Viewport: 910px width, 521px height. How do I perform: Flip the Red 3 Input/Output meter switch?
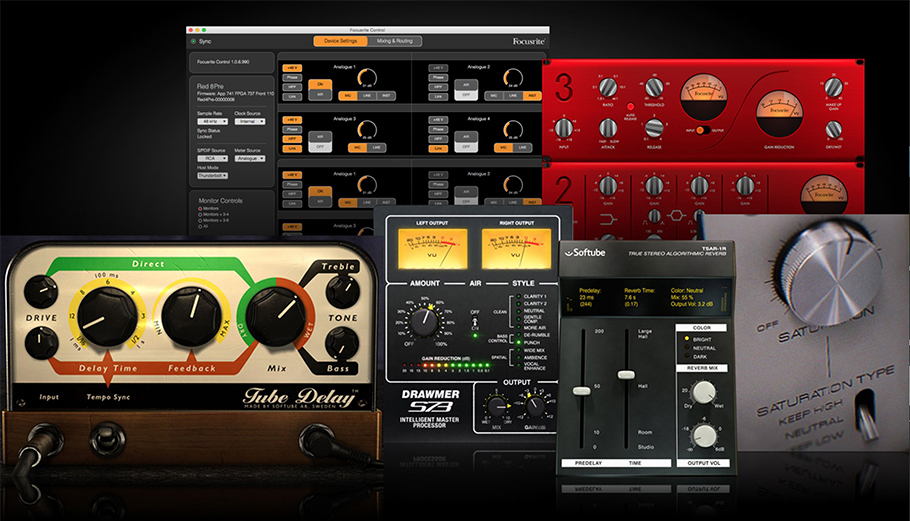tap(703, 130)
